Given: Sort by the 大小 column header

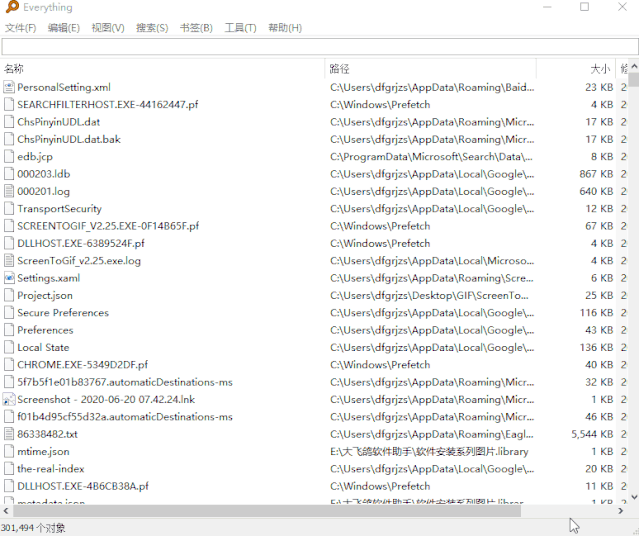Looking at the screenshot, I should pyautogui.click(x=575, y=68).
